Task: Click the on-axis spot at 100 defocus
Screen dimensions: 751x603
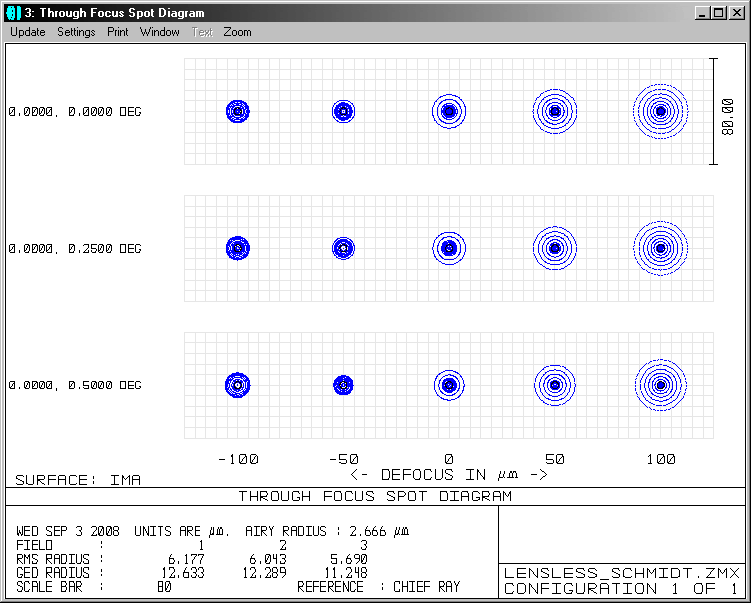Action: pos(660,111)
